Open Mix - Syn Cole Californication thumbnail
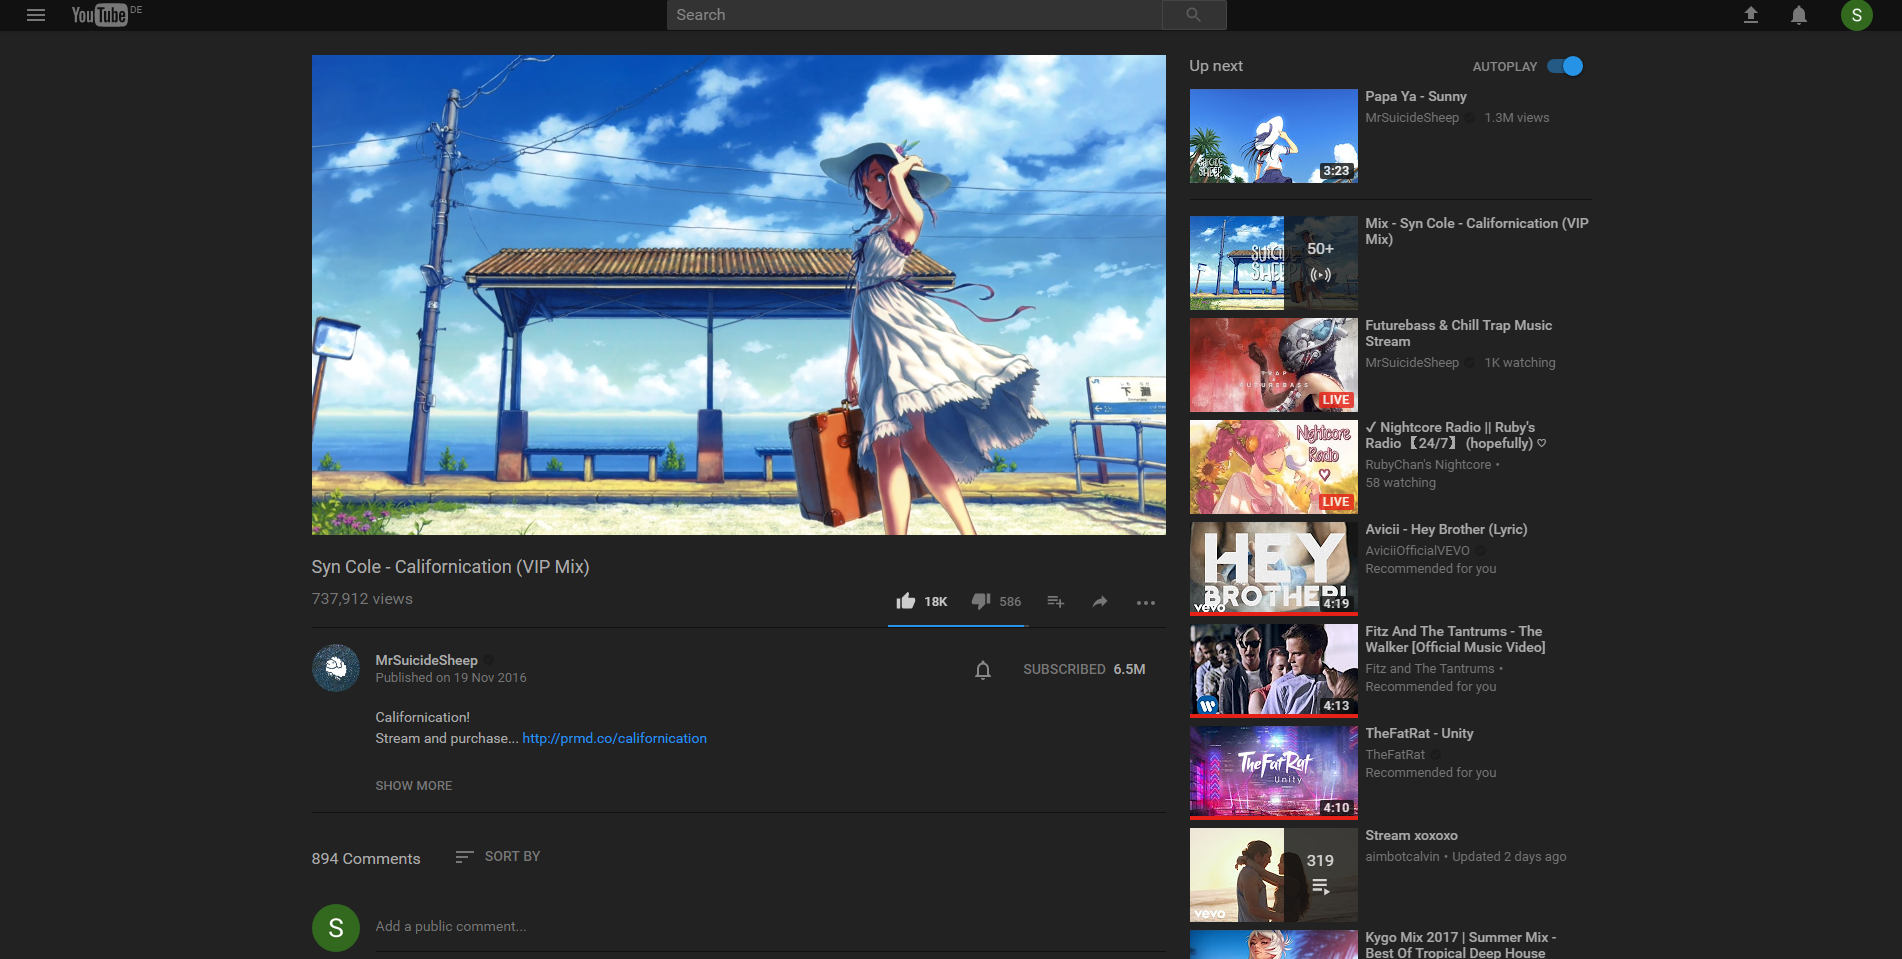 (1274, 263)
